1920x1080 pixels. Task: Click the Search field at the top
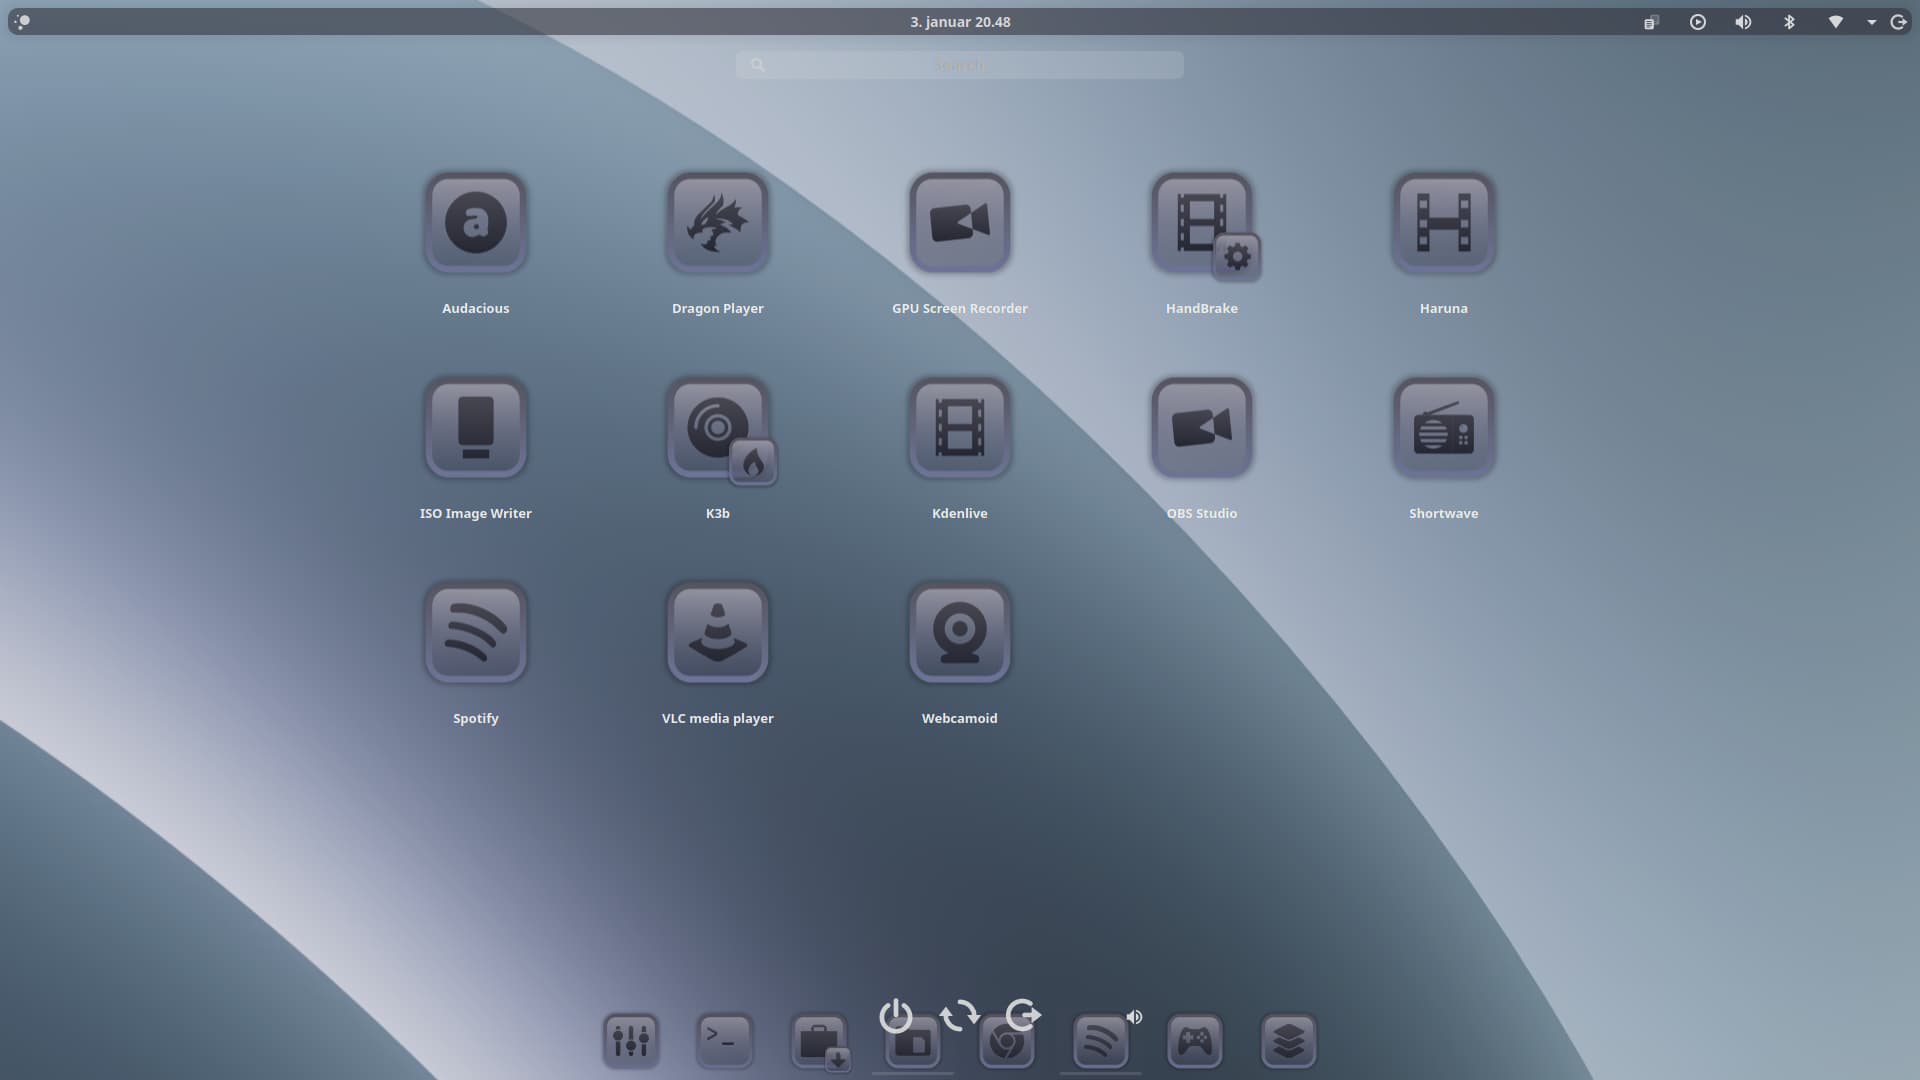tap(959, 65)
